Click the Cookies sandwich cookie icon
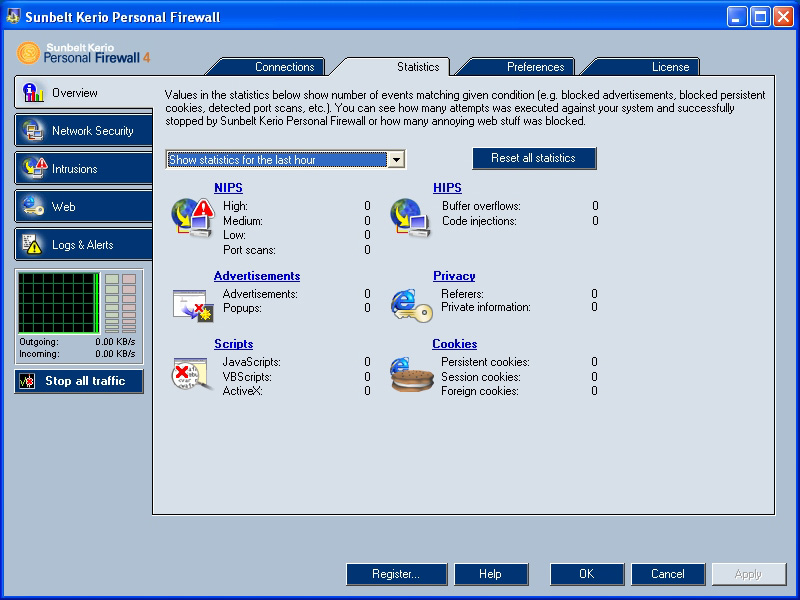800x600 pixels. coord(411,374)
